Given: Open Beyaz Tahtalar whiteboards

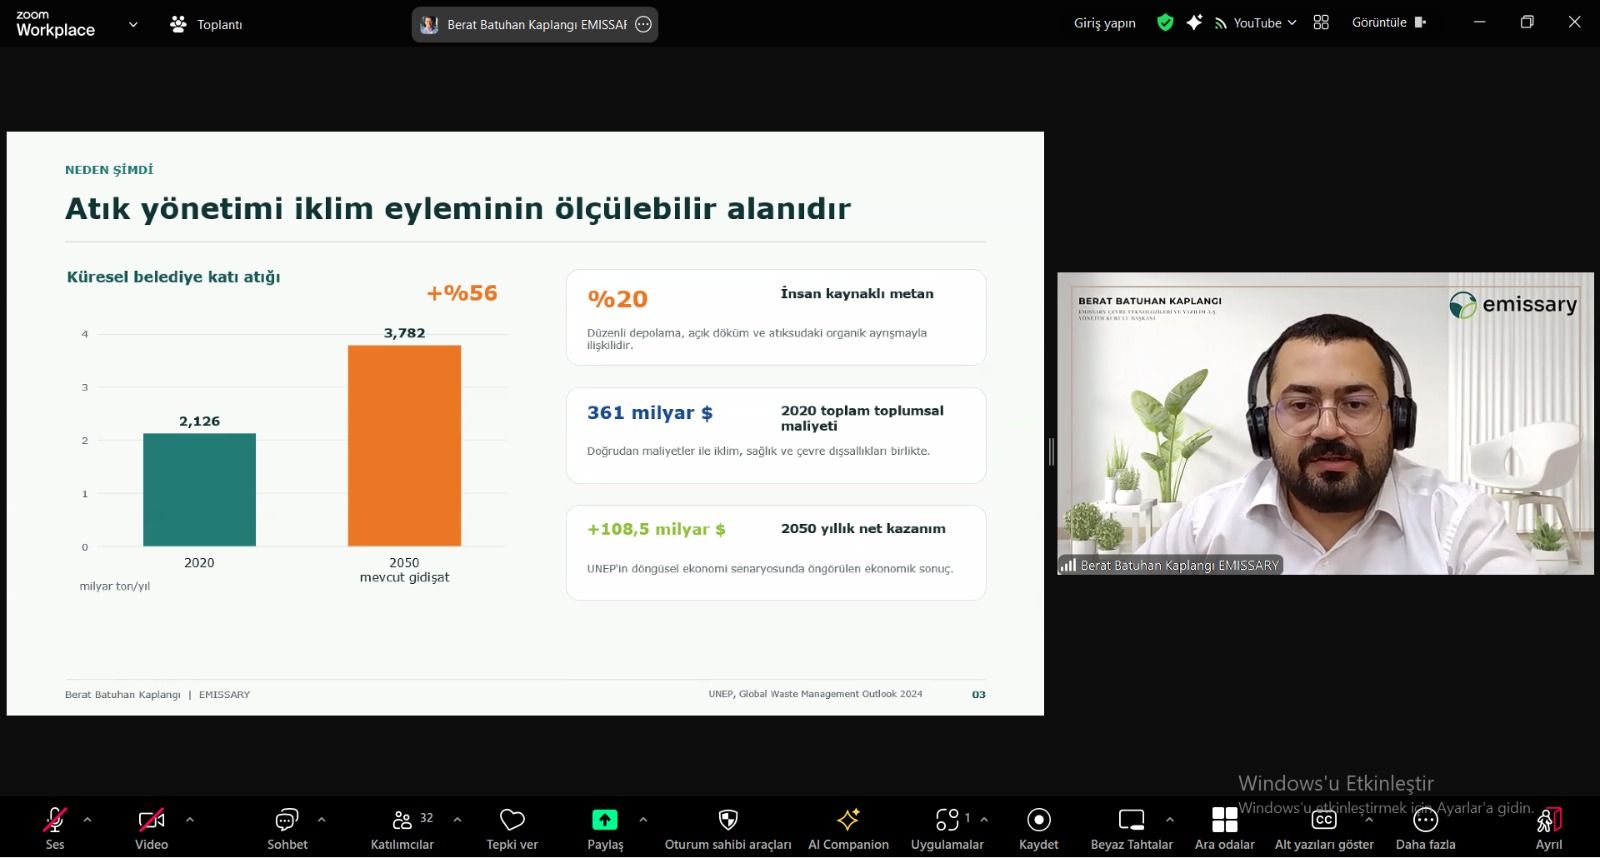Looking at the screenshot, I should [x=1131, y=821].
